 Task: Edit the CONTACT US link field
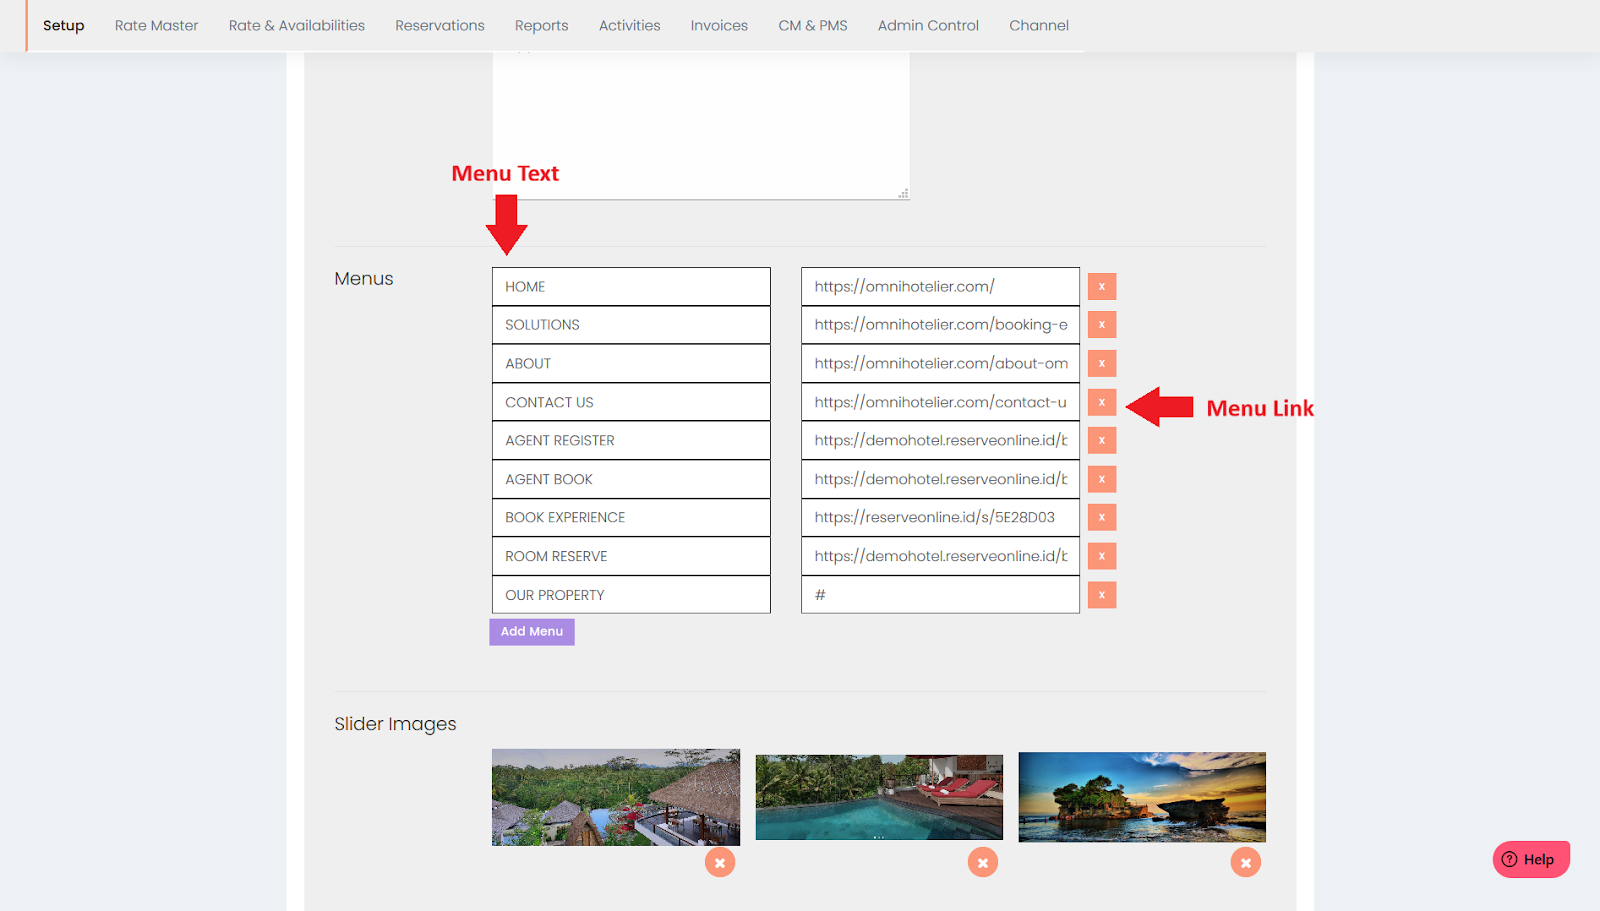point(940,402)
